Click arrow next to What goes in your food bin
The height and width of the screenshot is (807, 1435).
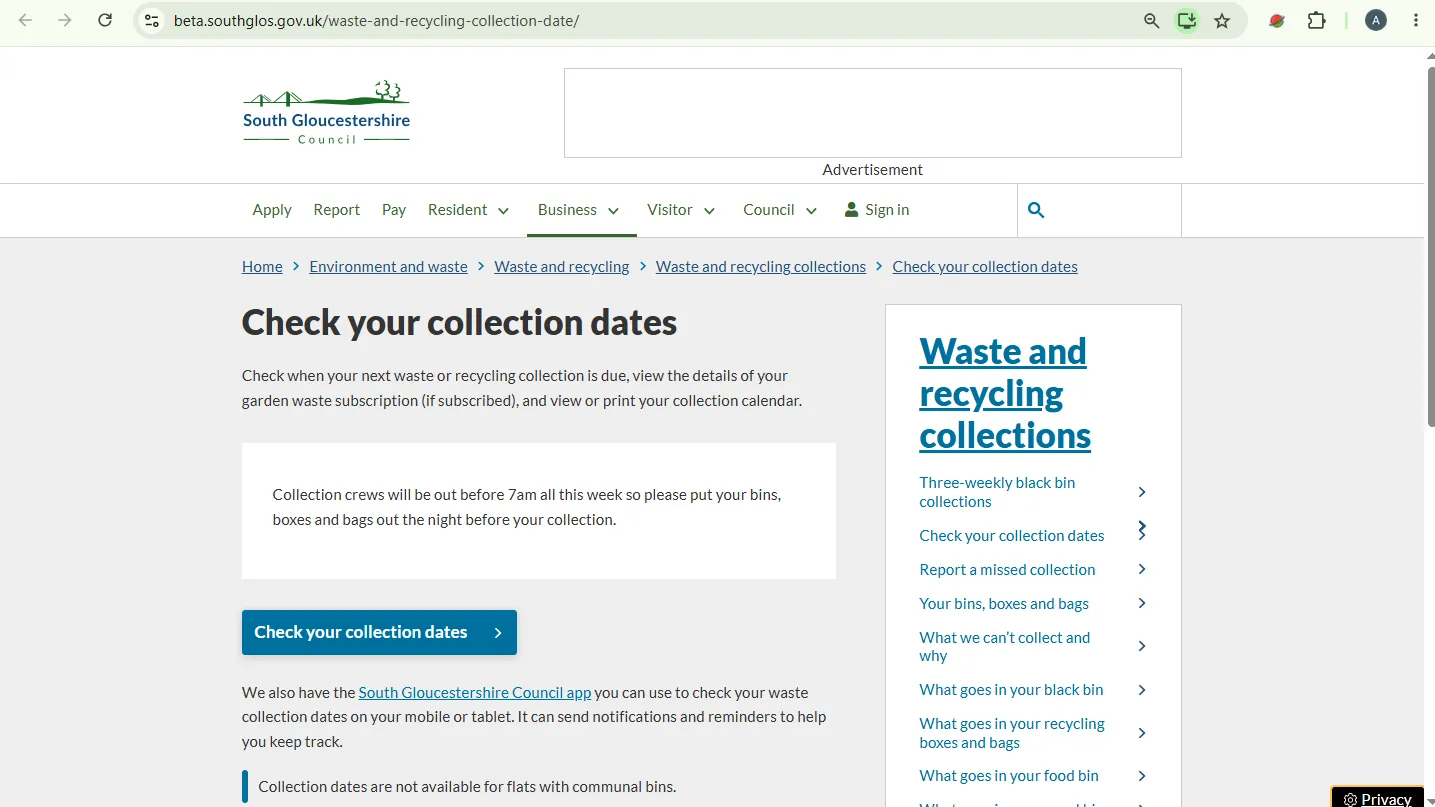point(1142,776)
